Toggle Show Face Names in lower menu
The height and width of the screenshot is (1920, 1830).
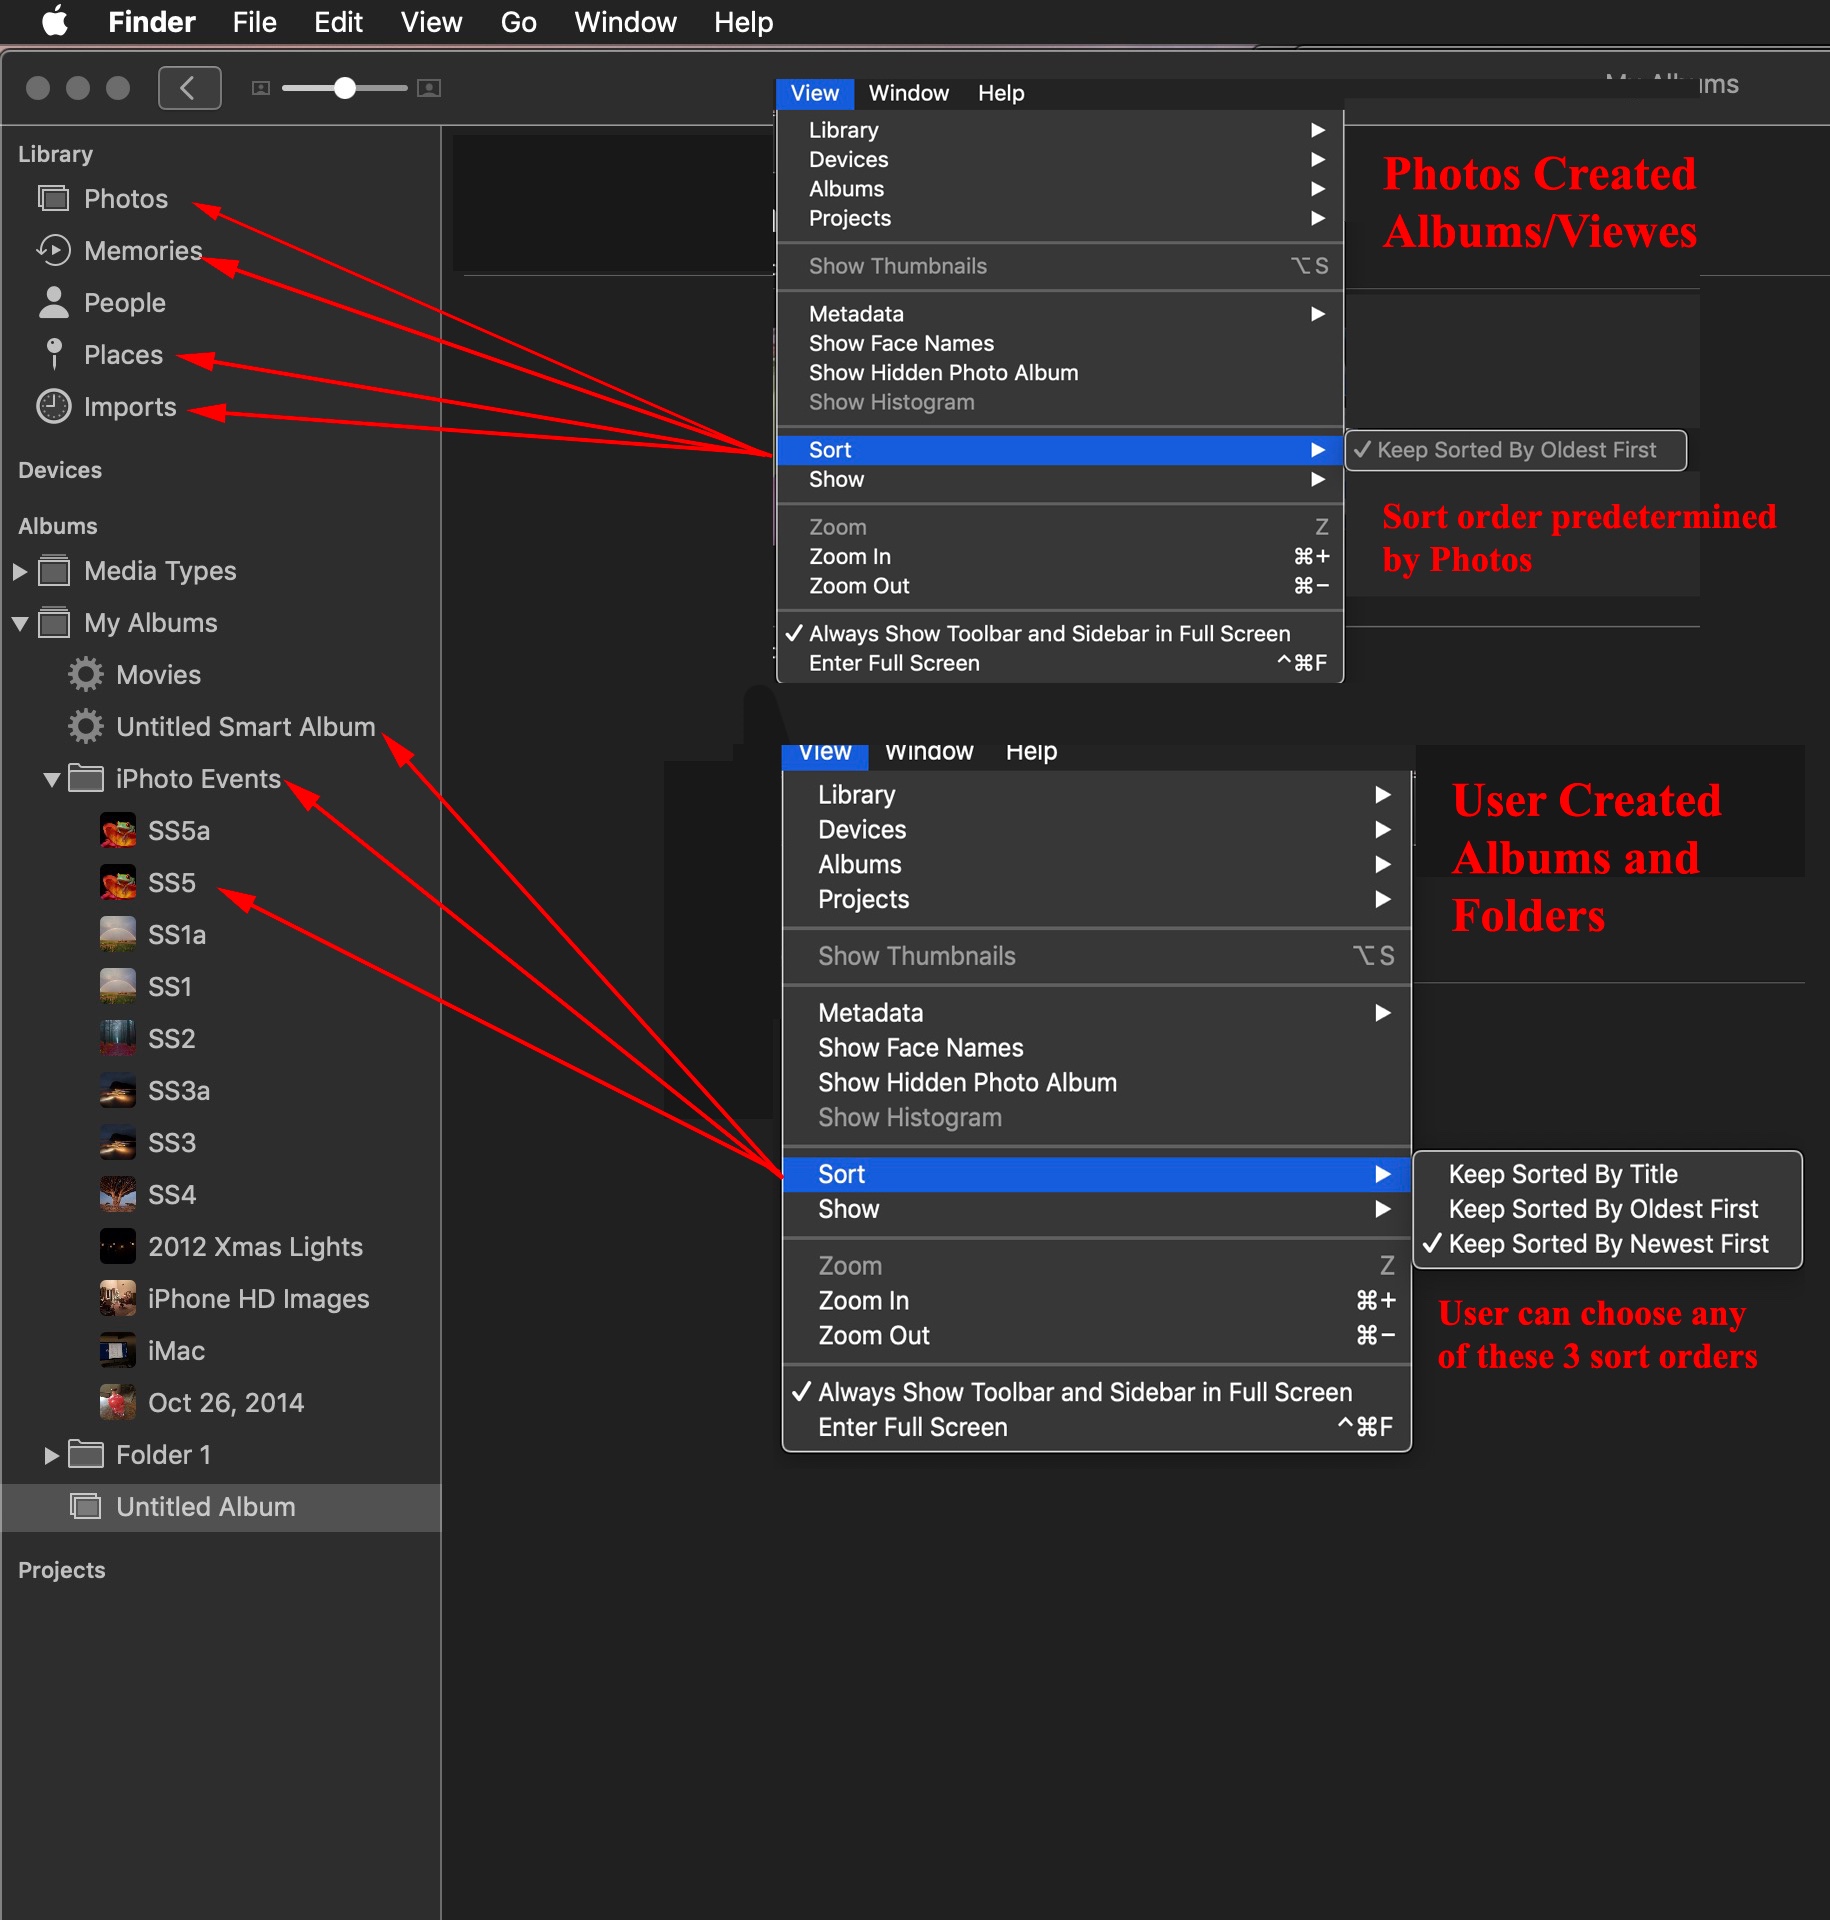1097,1048
